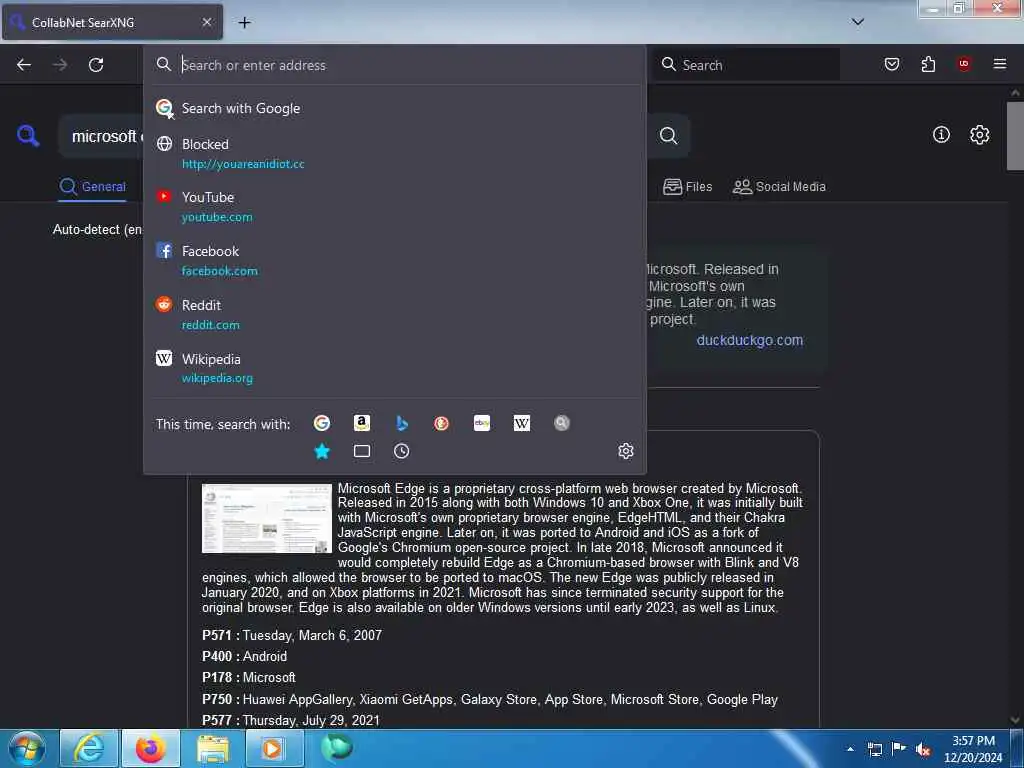Search in History clock icon

click(x=402, y=451)
